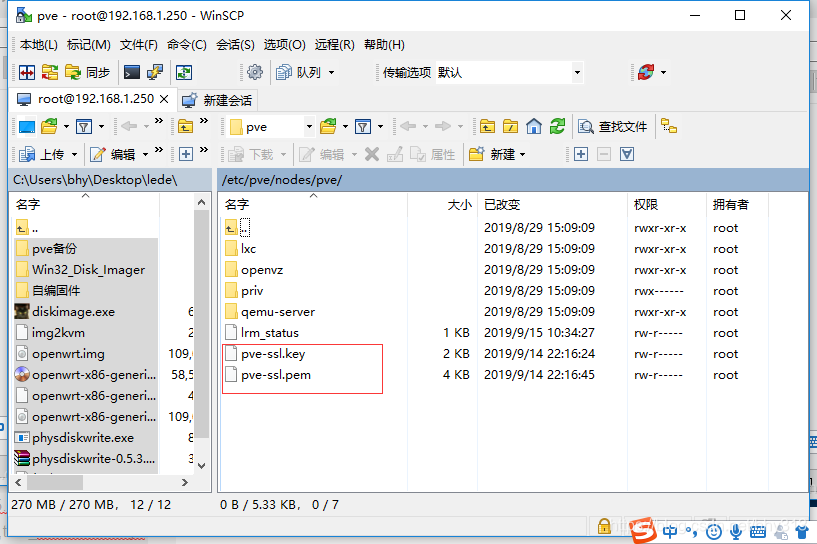Image resolution: width=817 pixels, height=544 pixels.
Task: Open the terminal console icon
Action: (131, 72)
